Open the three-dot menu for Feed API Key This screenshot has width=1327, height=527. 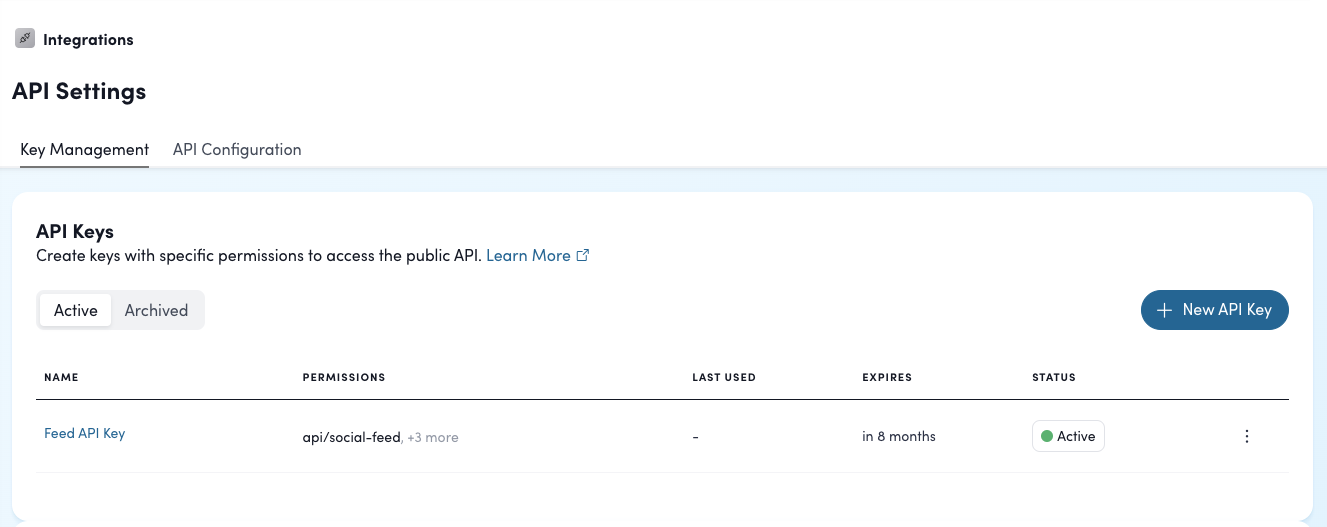click(x=1246, y=436)
